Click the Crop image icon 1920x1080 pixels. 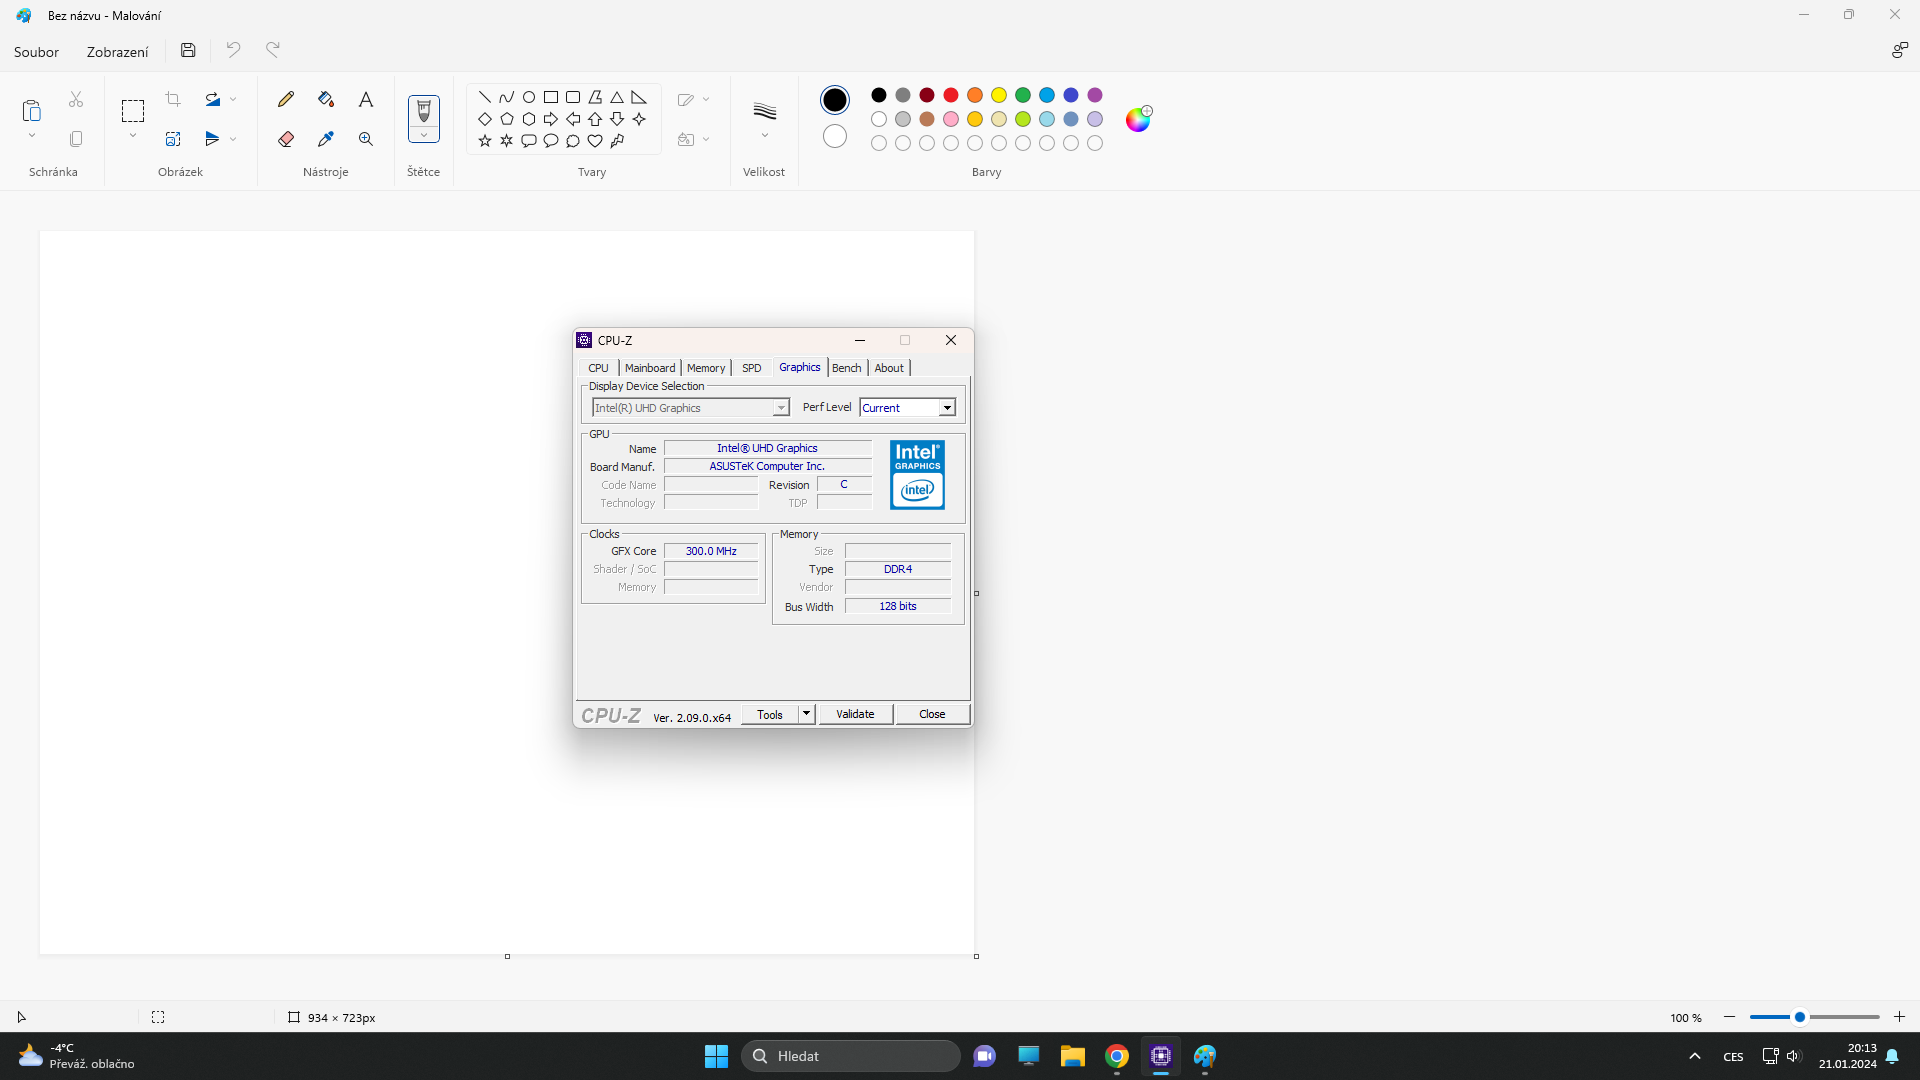point(173,99)
